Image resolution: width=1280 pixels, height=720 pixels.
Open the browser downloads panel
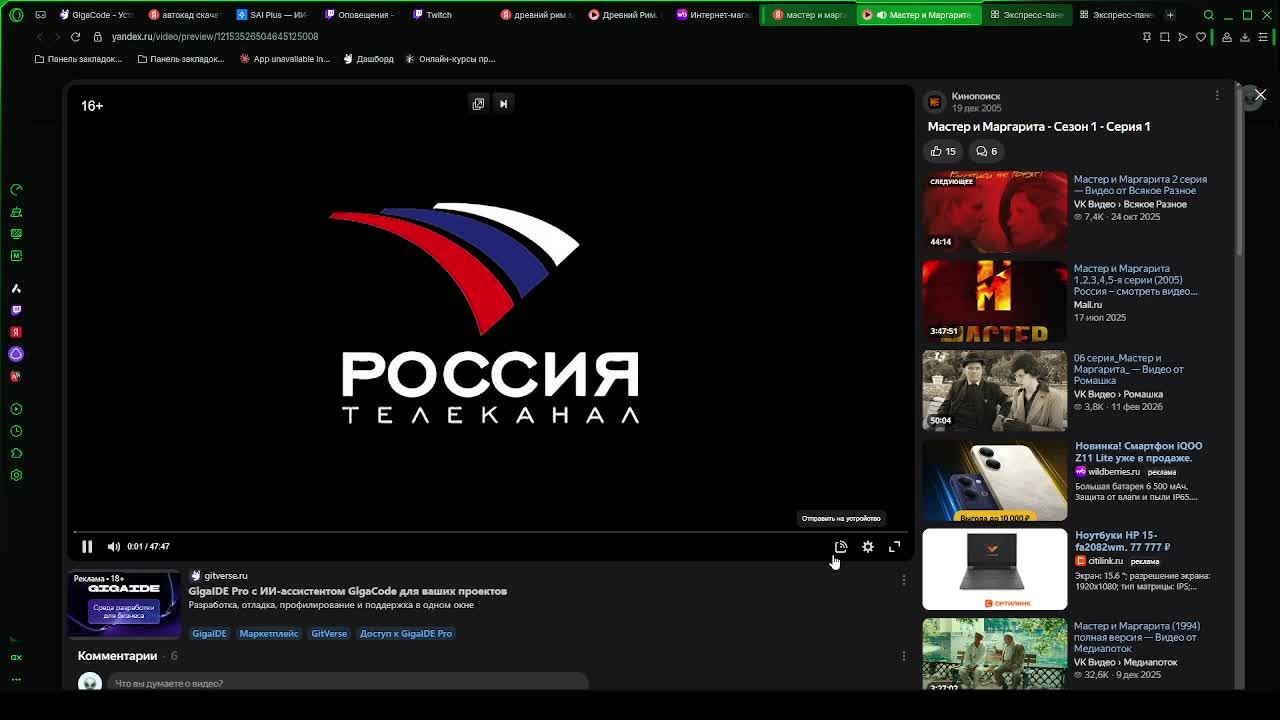(x=1245, y=37)
